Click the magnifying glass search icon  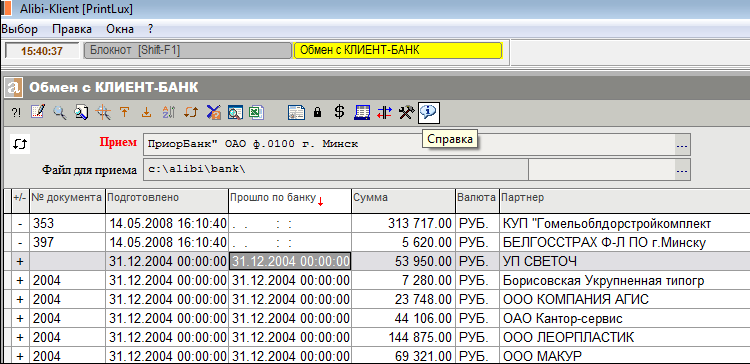click(x=59, y=113)
